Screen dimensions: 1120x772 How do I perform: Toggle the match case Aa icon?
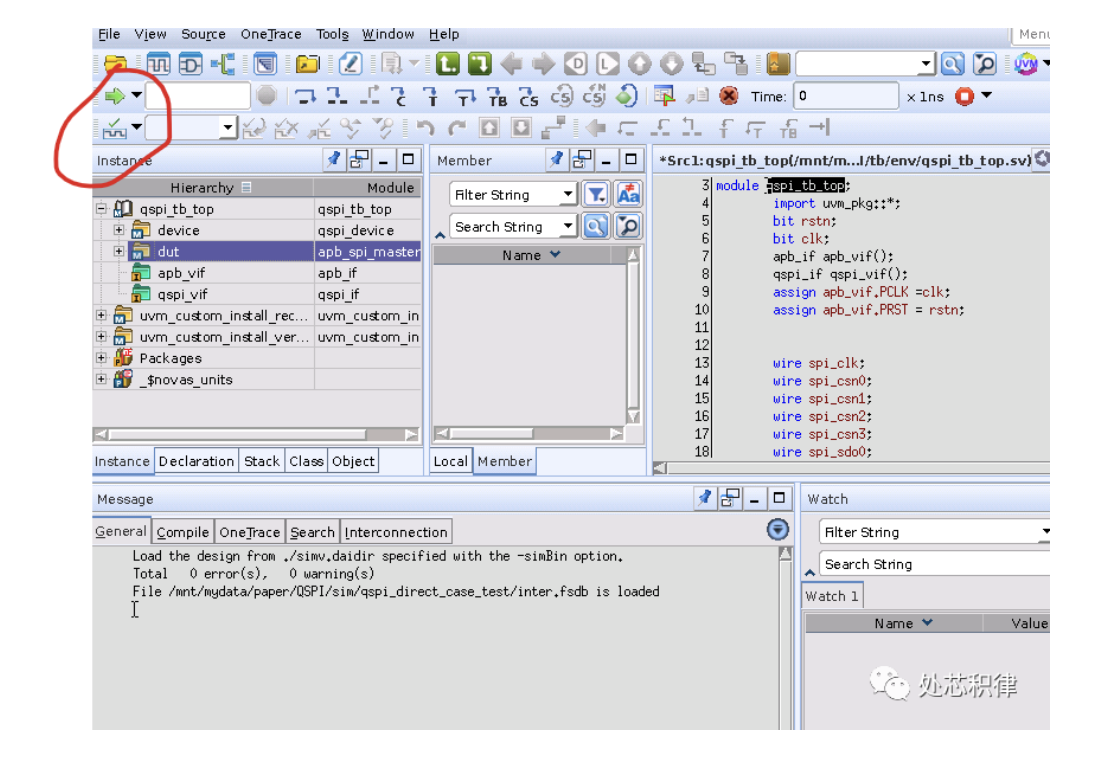pos(628,194)
